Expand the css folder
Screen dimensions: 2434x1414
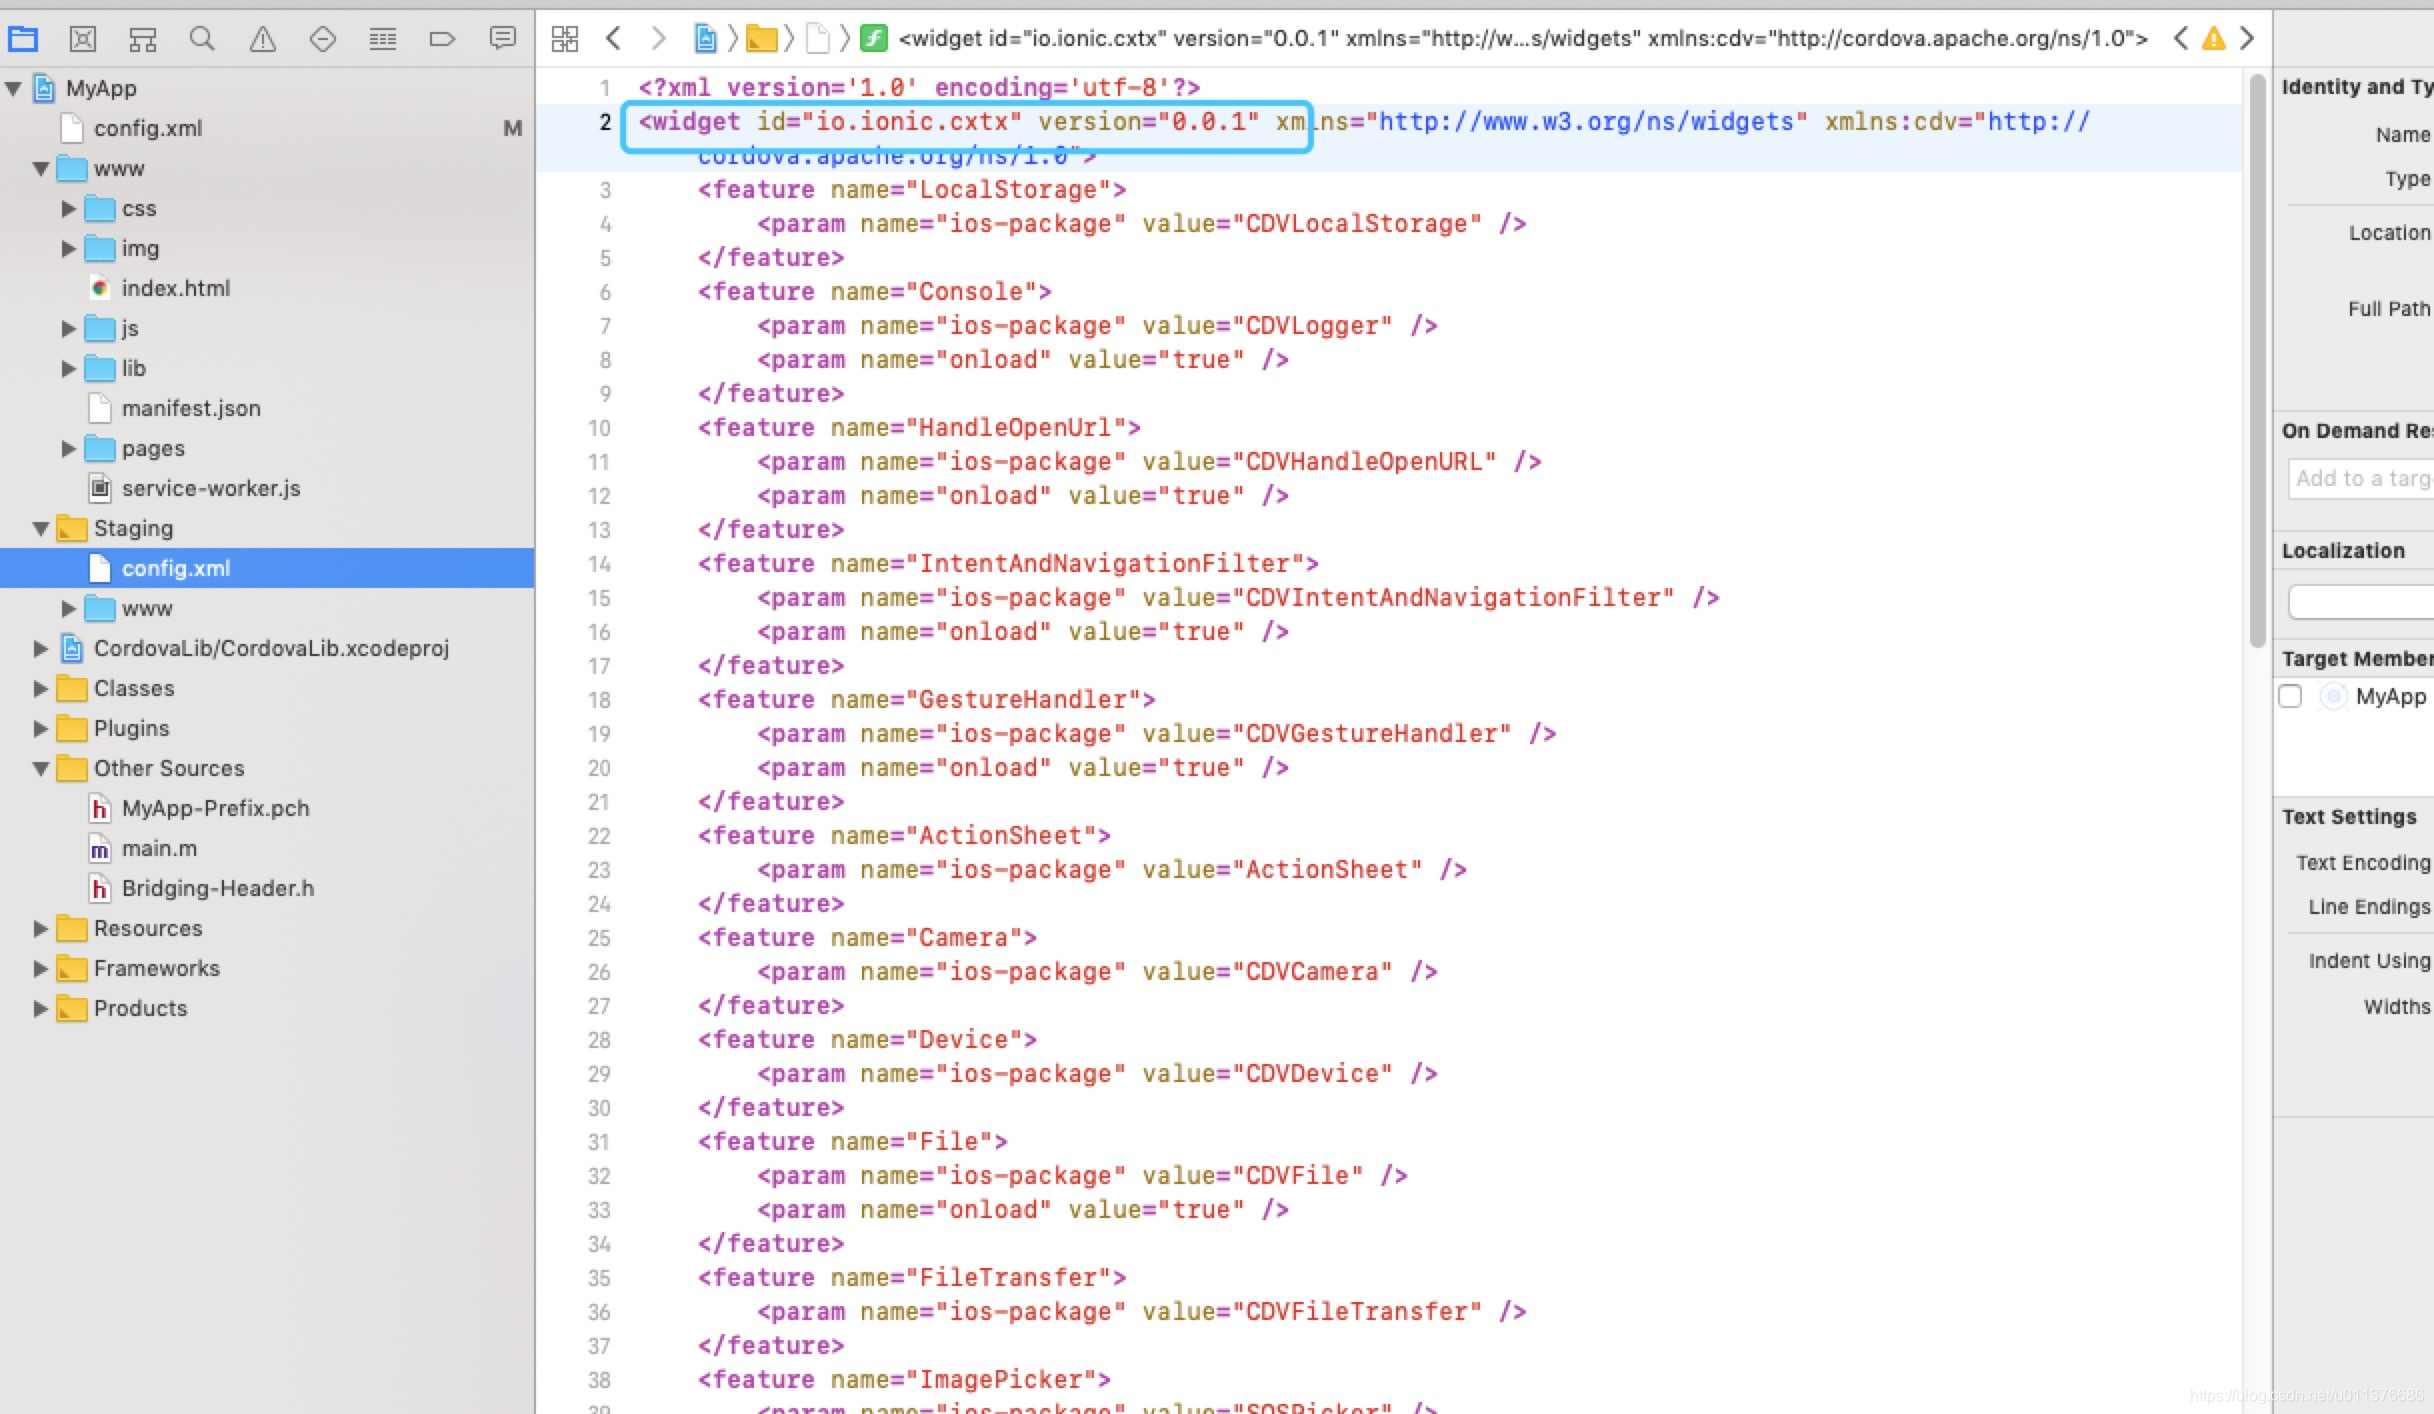(68, 208)
